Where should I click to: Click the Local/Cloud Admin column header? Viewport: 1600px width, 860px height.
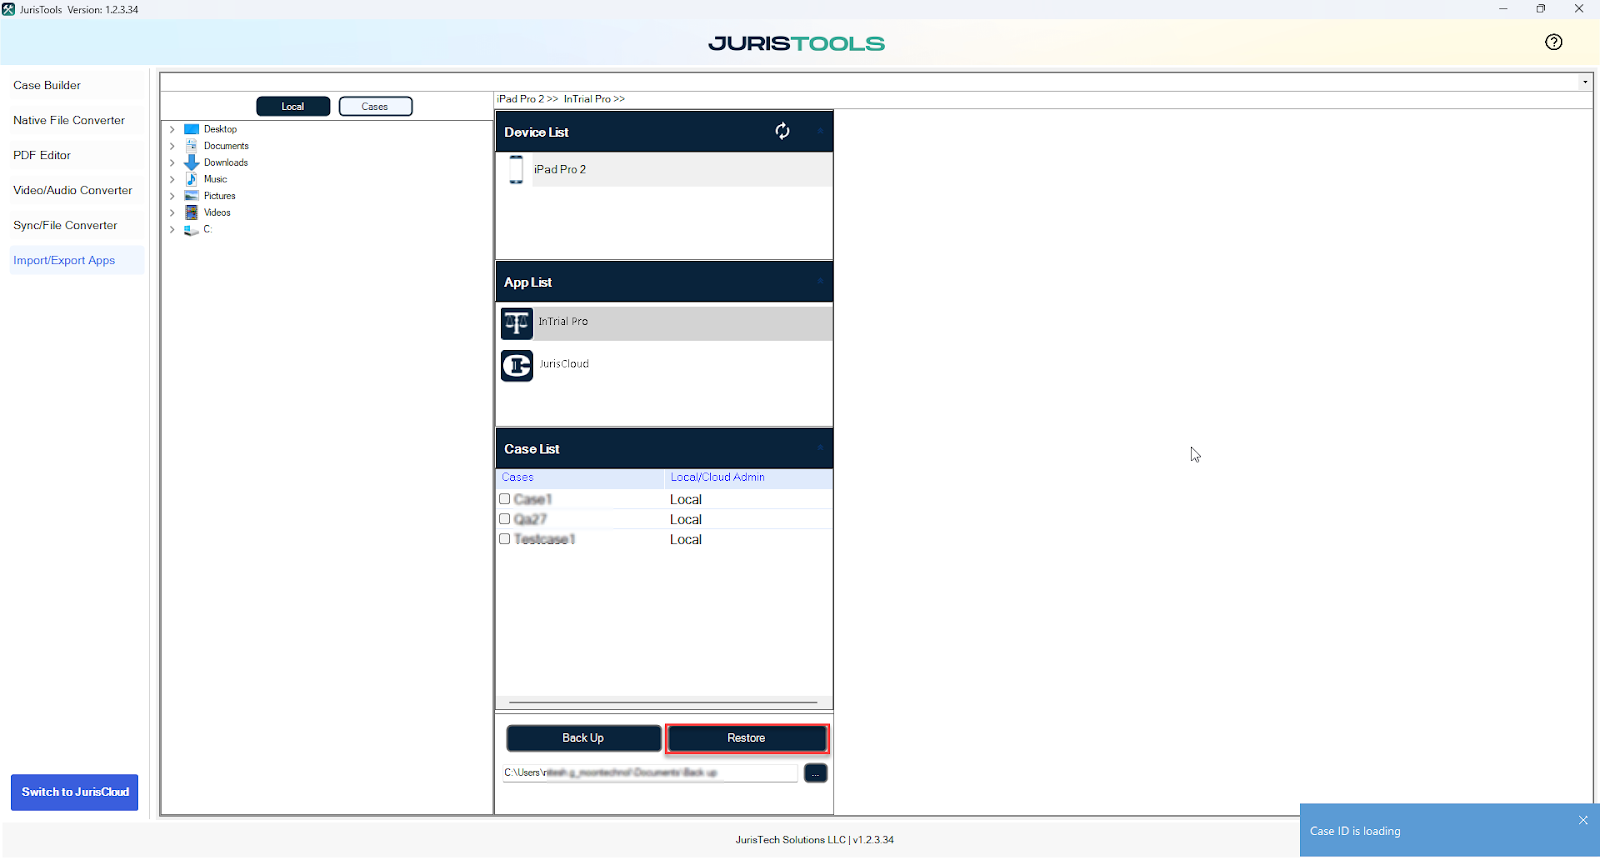(748, 478)
